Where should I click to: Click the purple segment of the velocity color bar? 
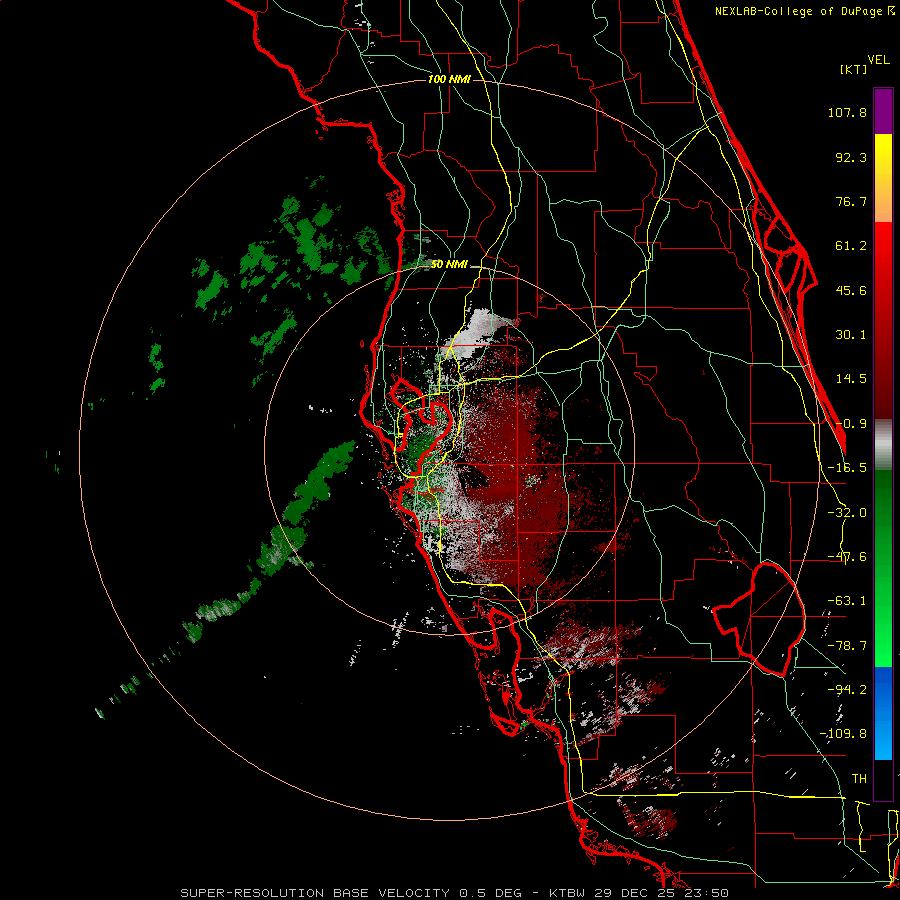click(883, 111)
